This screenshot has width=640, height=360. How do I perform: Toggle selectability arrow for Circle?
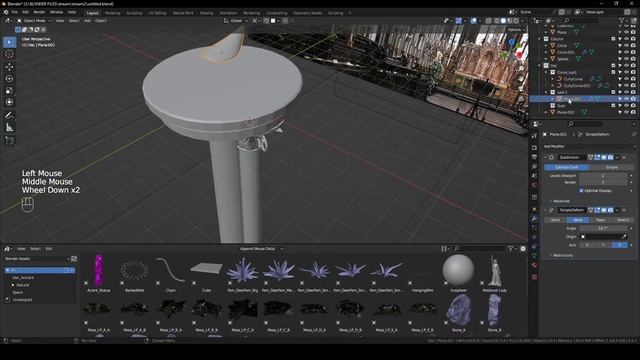pos(620,46)
